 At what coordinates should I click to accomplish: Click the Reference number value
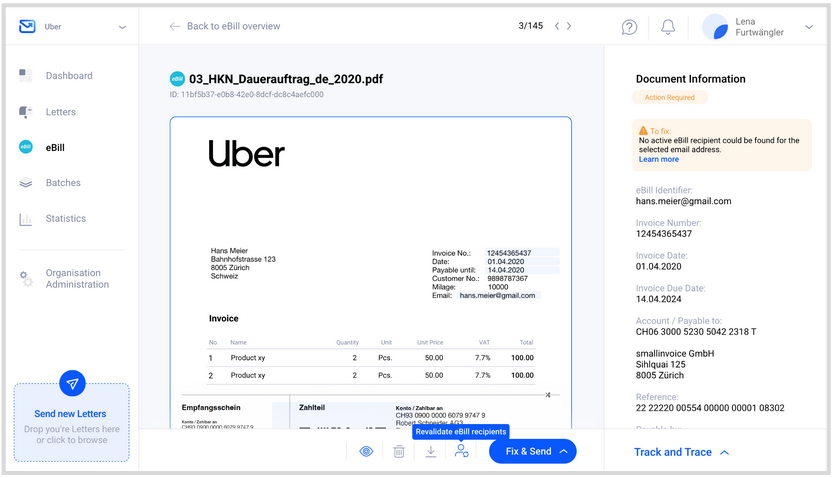[710, 408]
